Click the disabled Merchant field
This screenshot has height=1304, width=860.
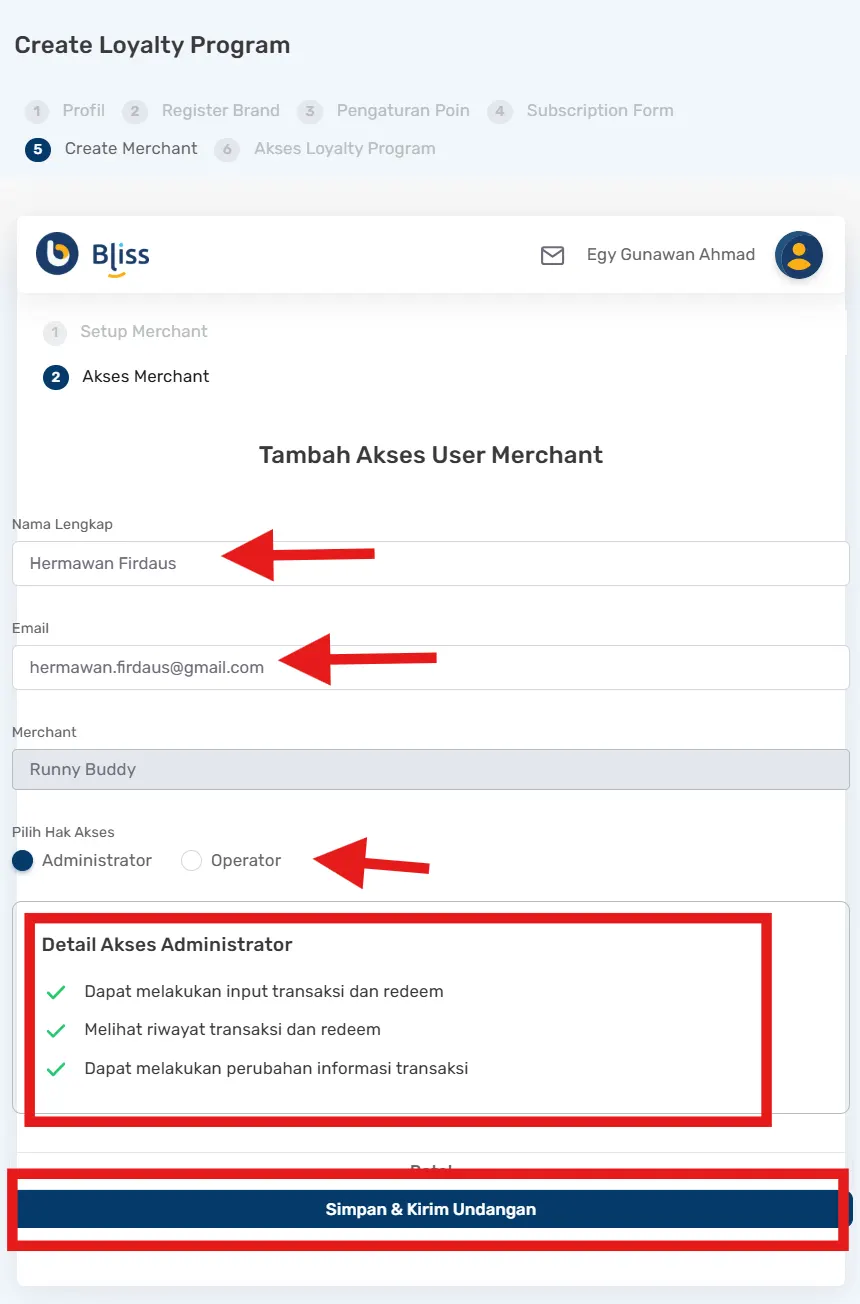click(430, 770)
